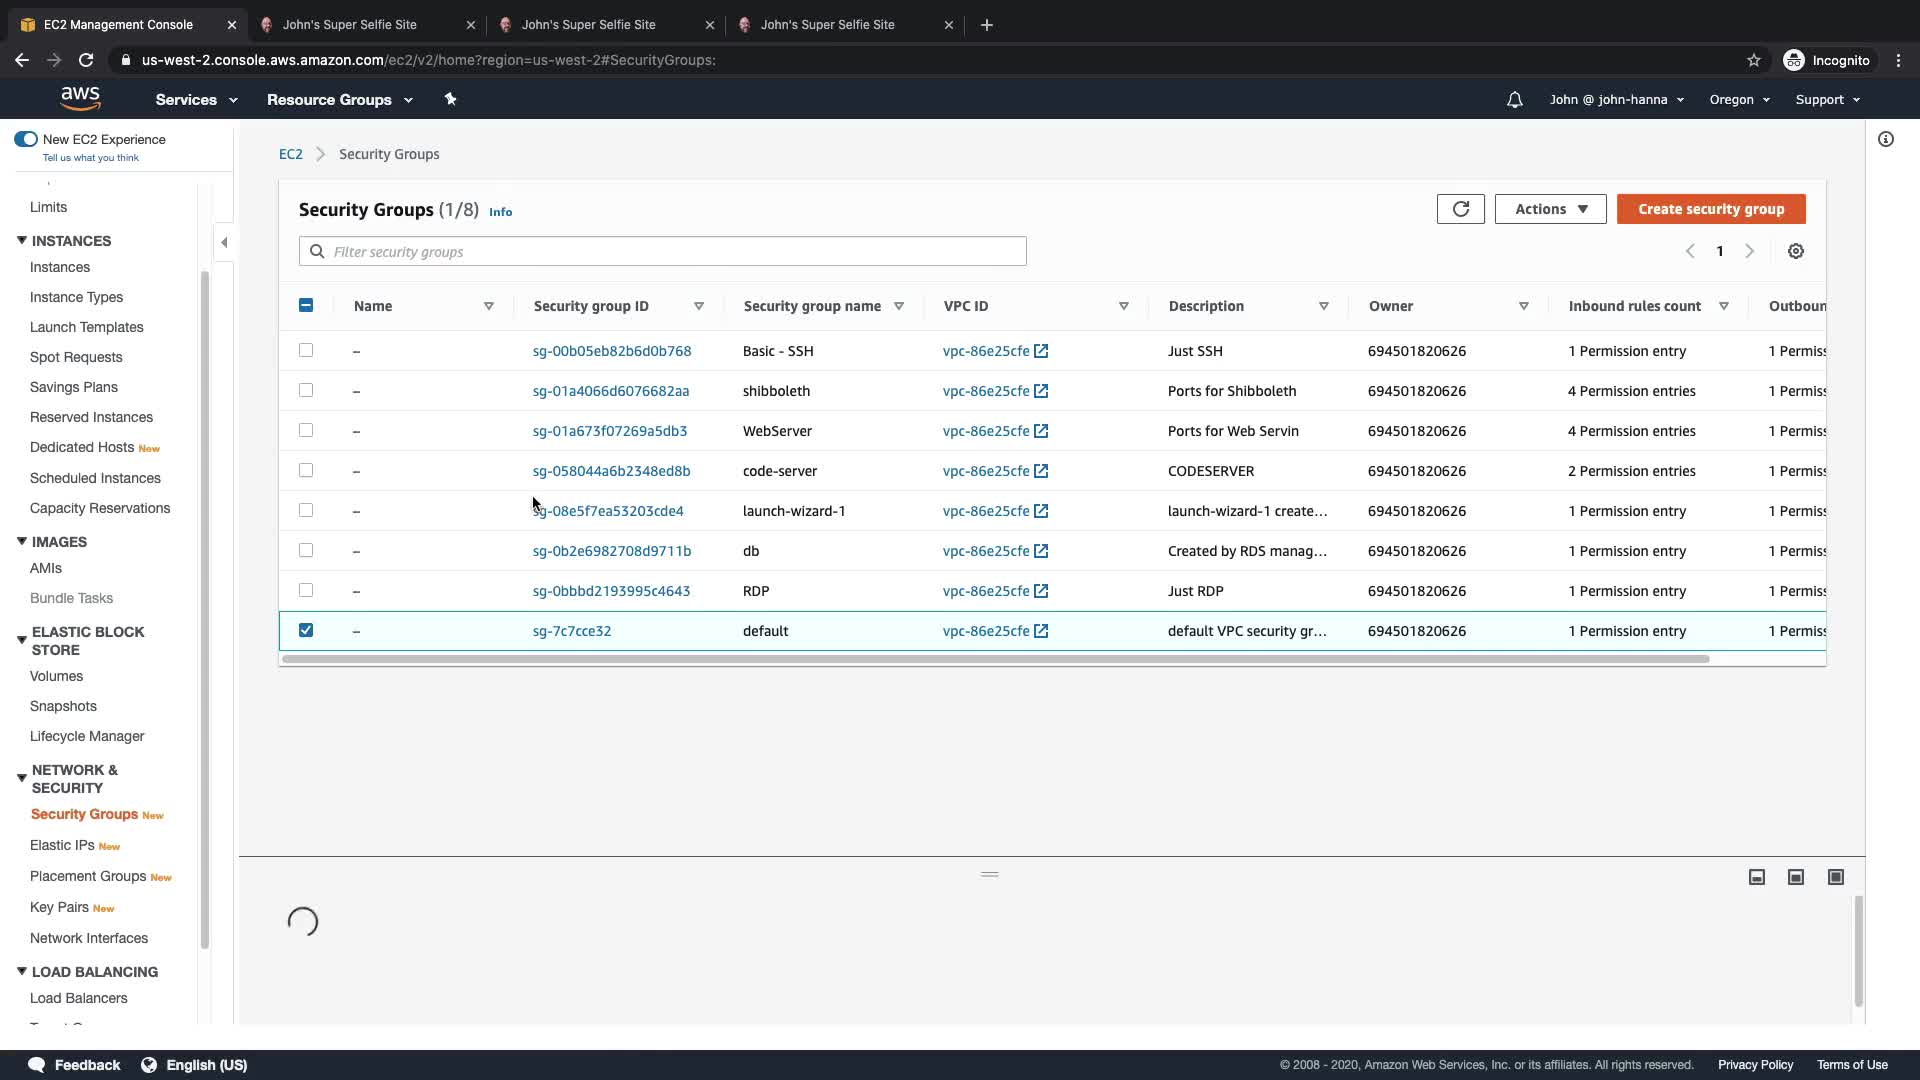Uncheck the default security group row
Image resolution: width=1920 pixels, height=1080 pixels.
point(306,631)
